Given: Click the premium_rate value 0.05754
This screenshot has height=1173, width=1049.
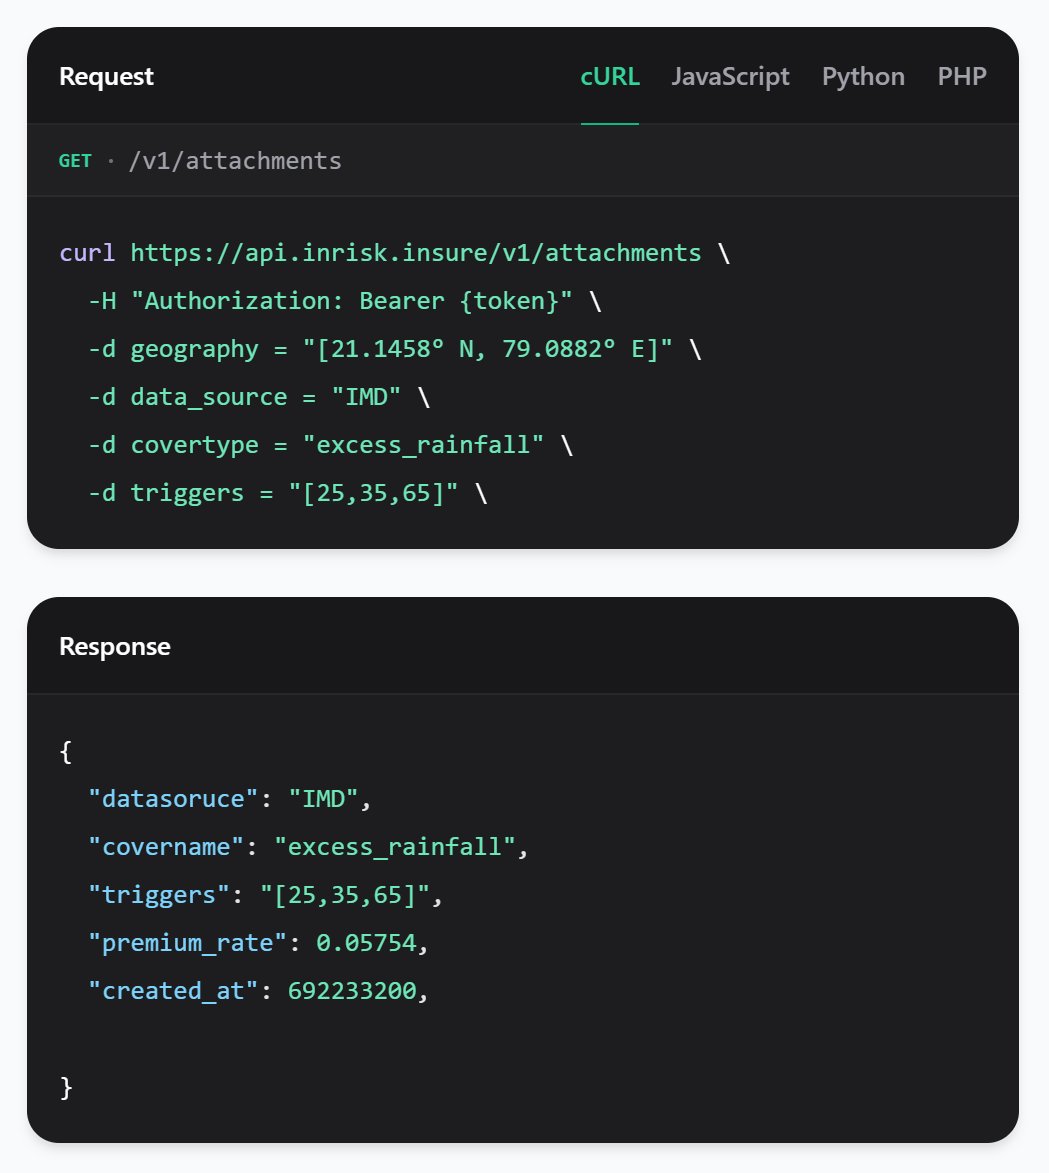Looking at the screenshot, I should pos(365,943).
